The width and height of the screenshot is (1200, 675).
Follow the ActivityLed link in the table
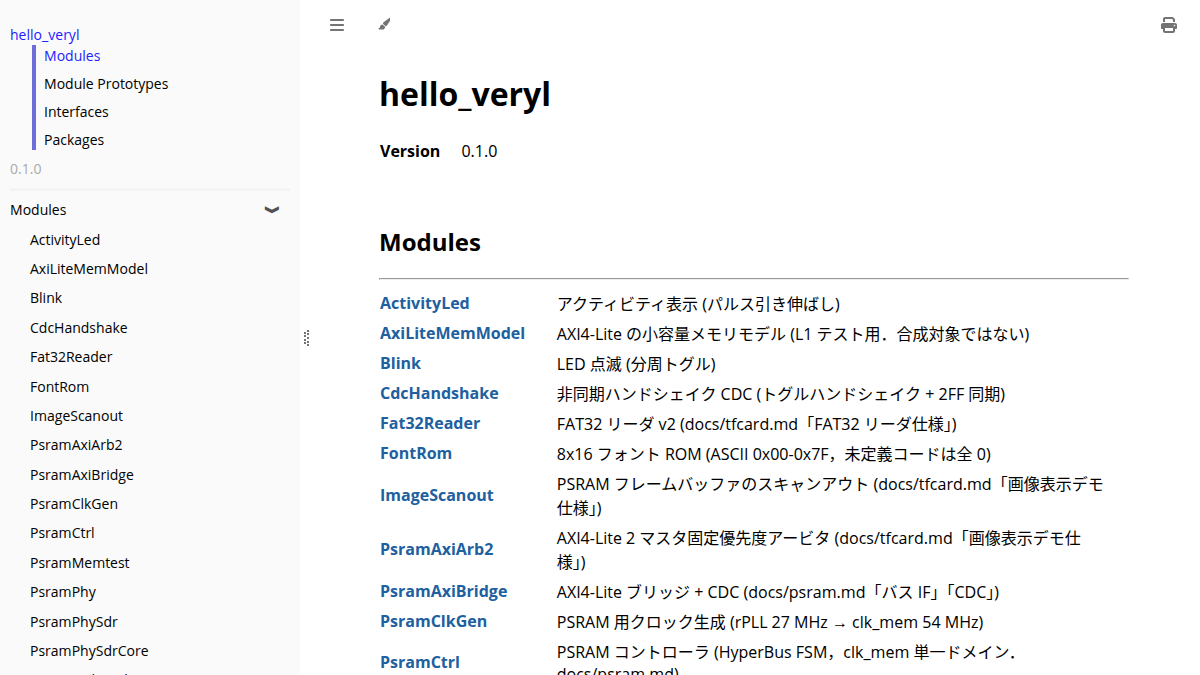pyautogui.click(x=425, y=303)
